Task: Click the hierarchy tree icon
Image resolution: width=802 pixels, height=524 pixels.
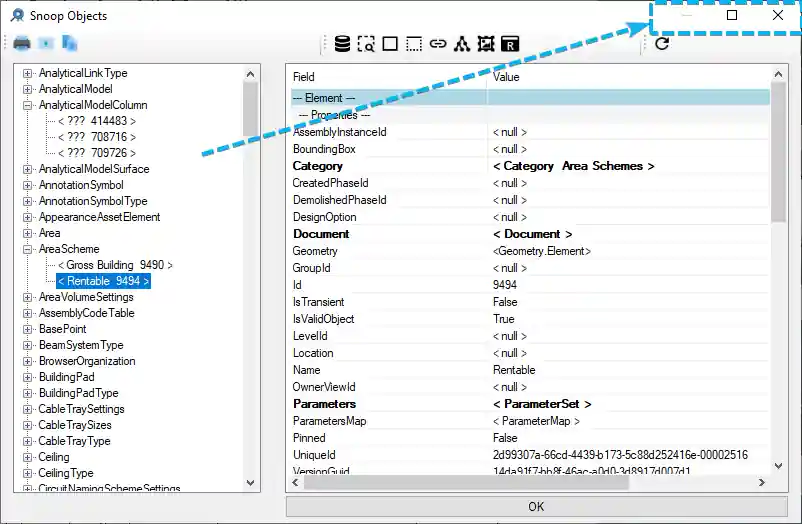Action: pyautogui.click(x=461, y=44)
